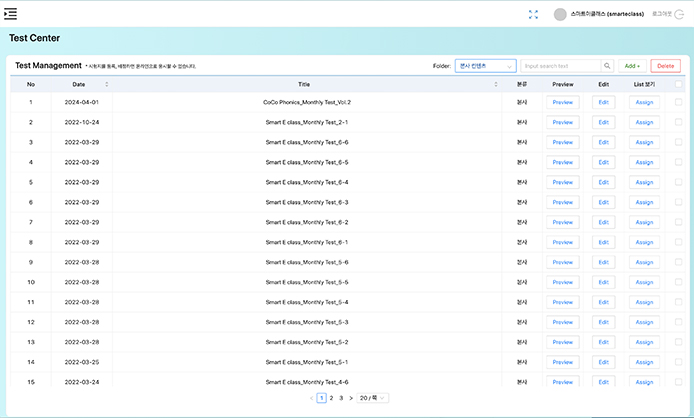Select checkbox for CoCo Phonics Vol.2 row
Screen dimensions: 694x418
679,102
